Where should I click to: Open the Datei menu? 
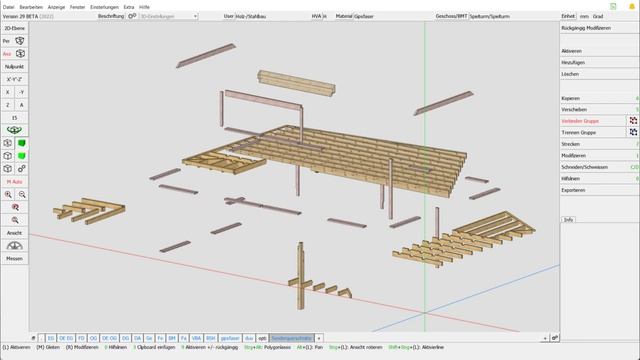pos(8,7)
